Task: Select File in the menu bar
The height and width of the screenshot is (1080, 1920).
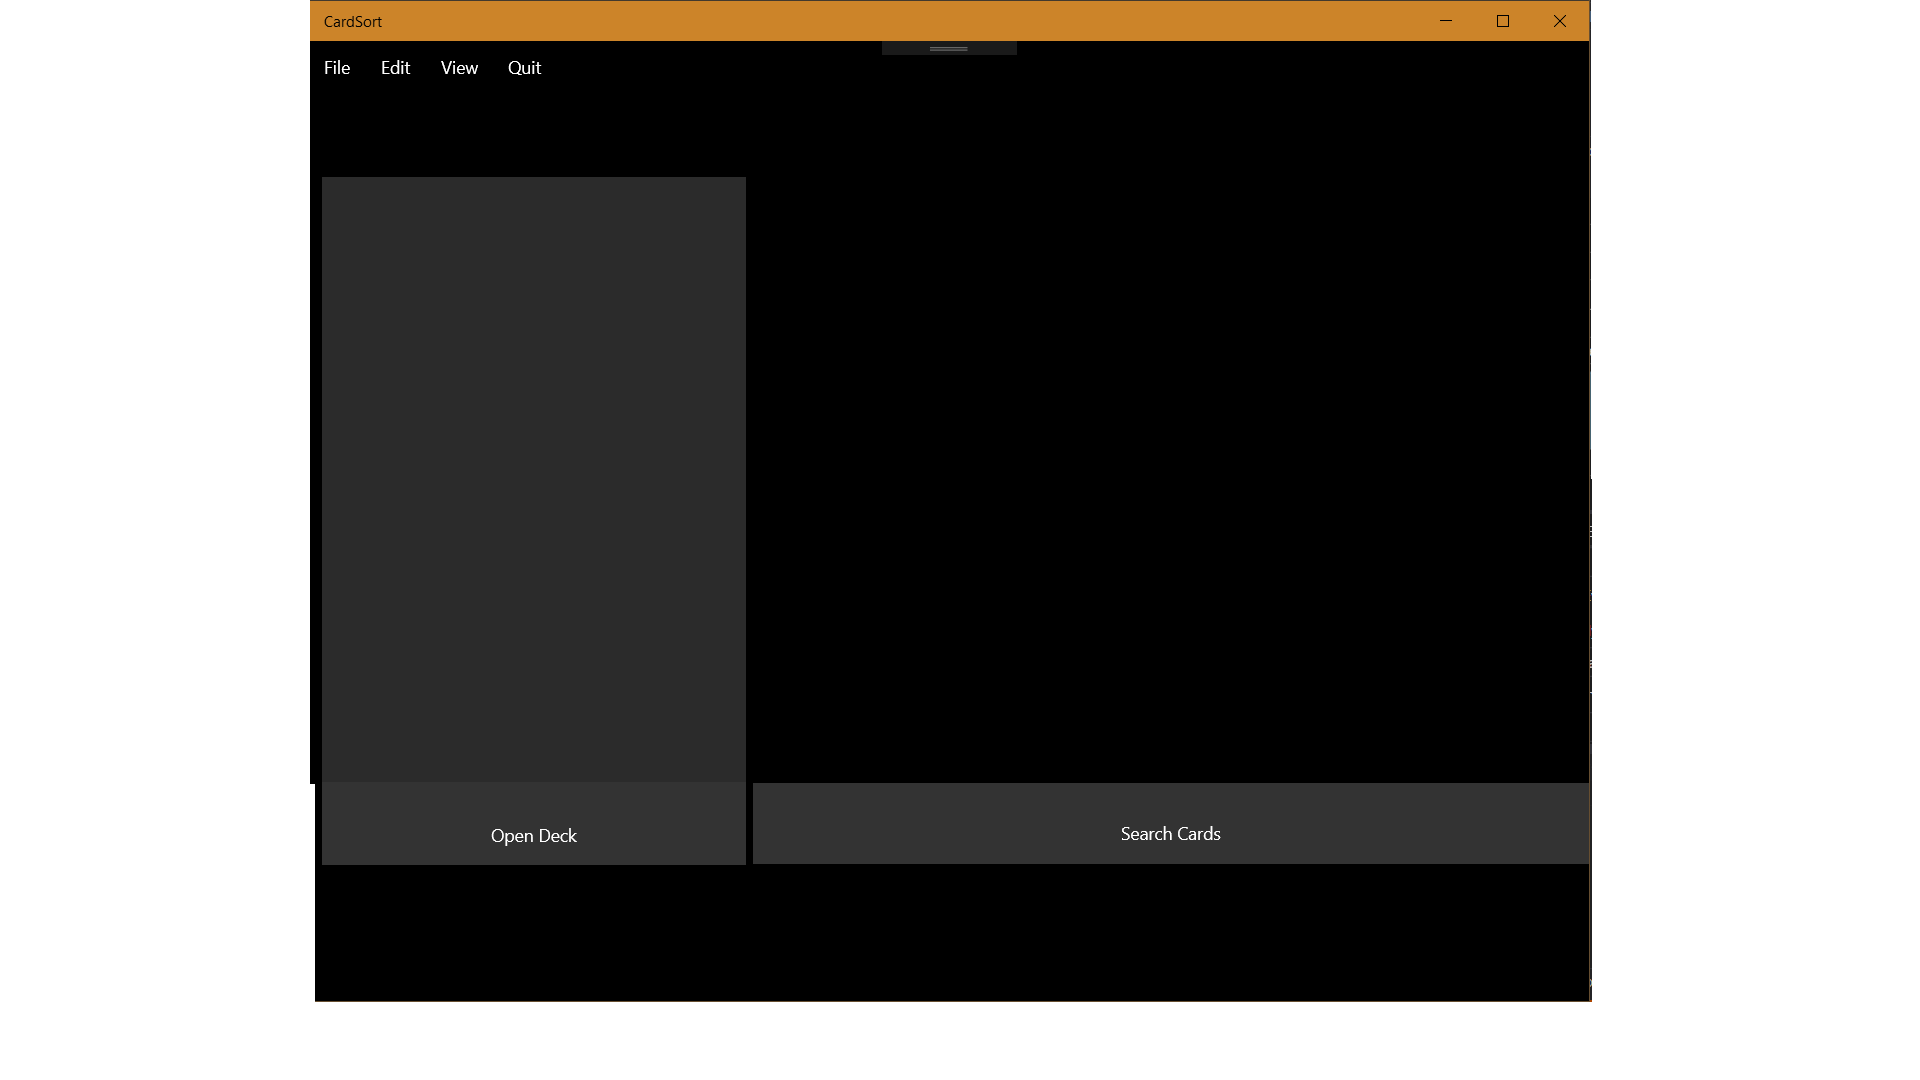Action: click(337, 68)
